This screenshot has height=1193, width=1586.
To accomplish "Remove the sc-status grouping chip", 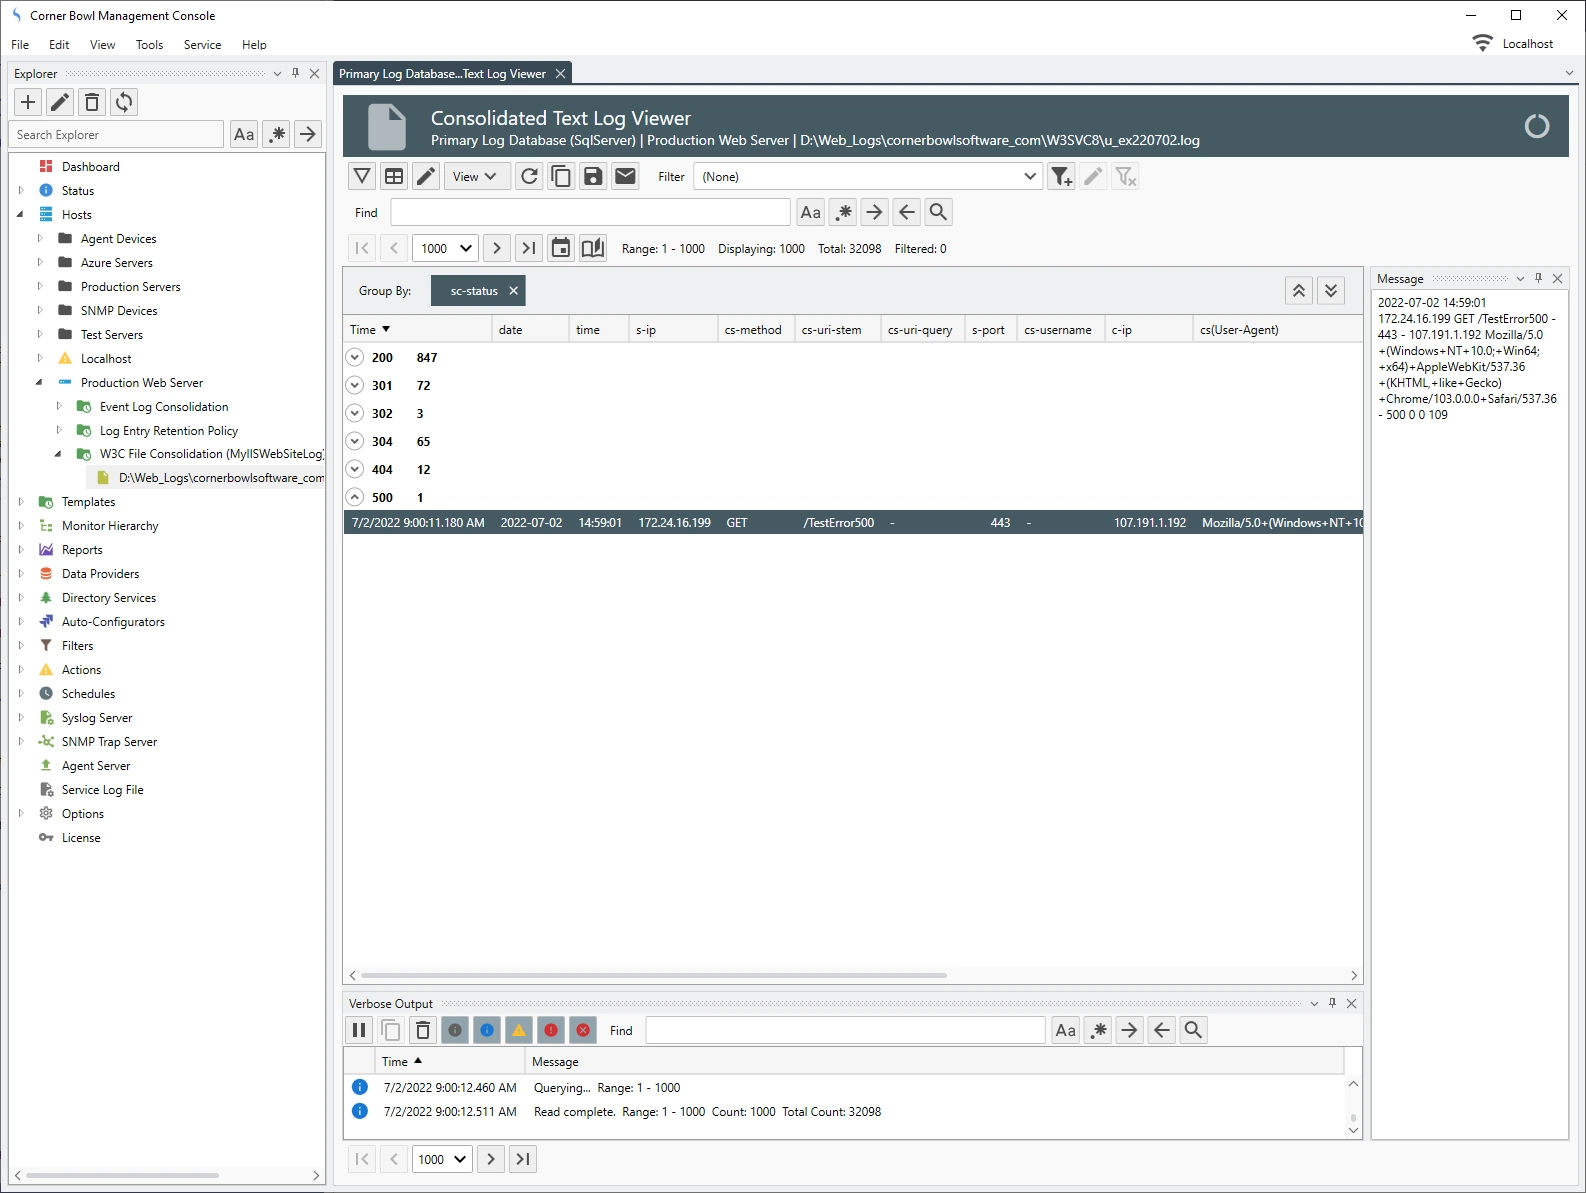I will click(x=513, y=291).
